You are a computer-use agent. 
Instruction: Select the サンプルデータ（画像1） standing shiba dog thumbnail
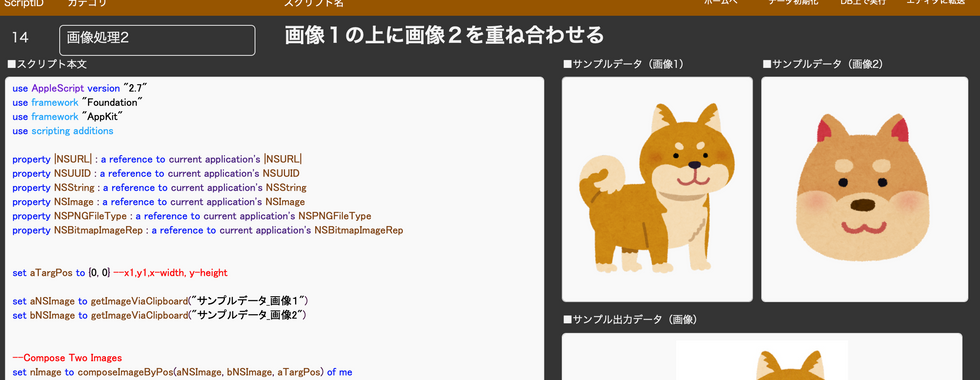pos(657,189)
